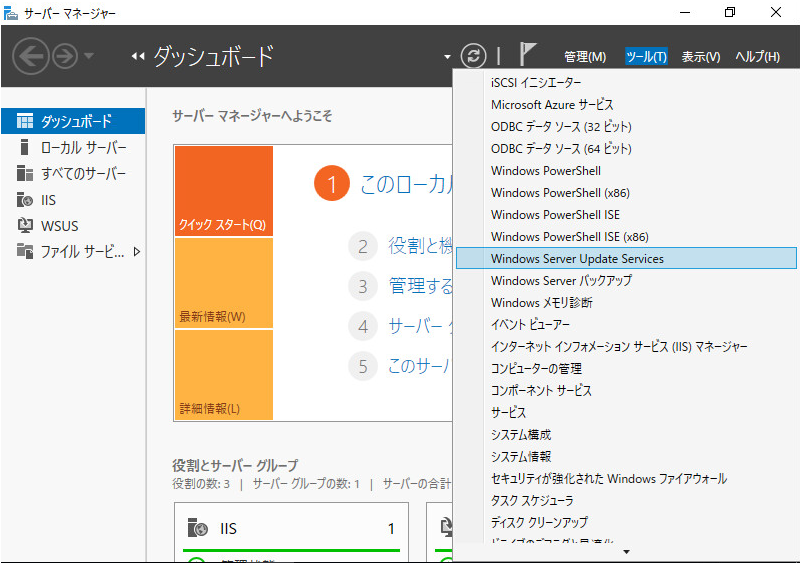This screenshot has width=800, height=563.
Task: Launch イベント ビューアー from Tools menu
Action: coord(530,324)
